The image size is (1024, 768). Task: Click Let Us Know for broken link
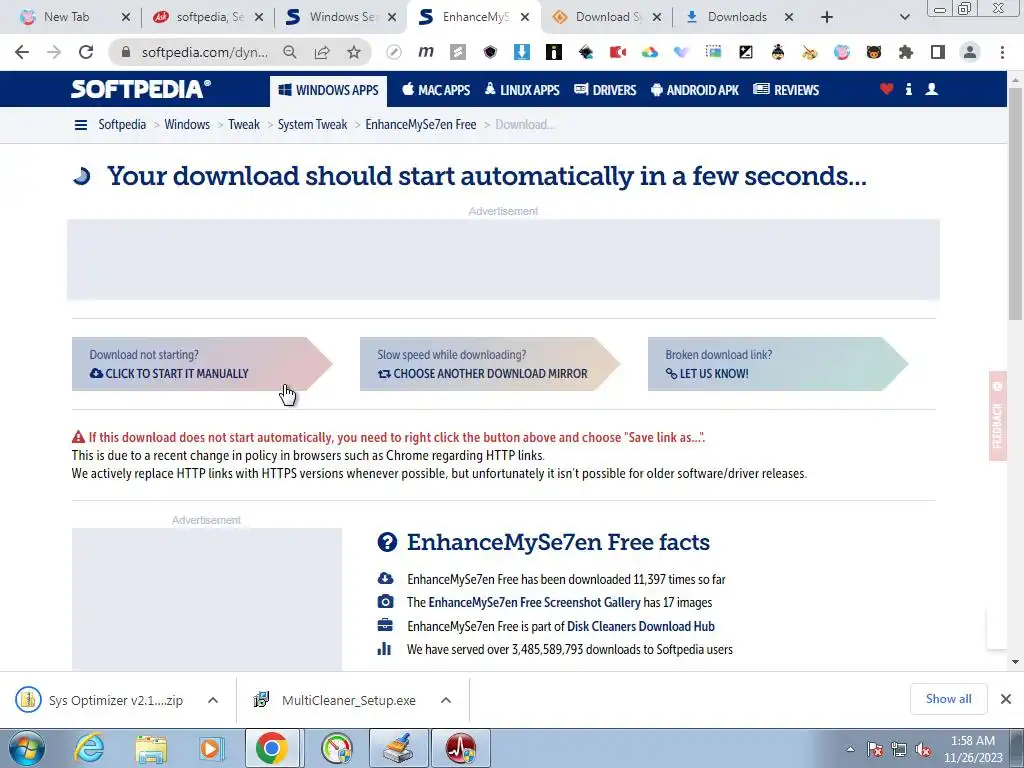pos(778,364)
